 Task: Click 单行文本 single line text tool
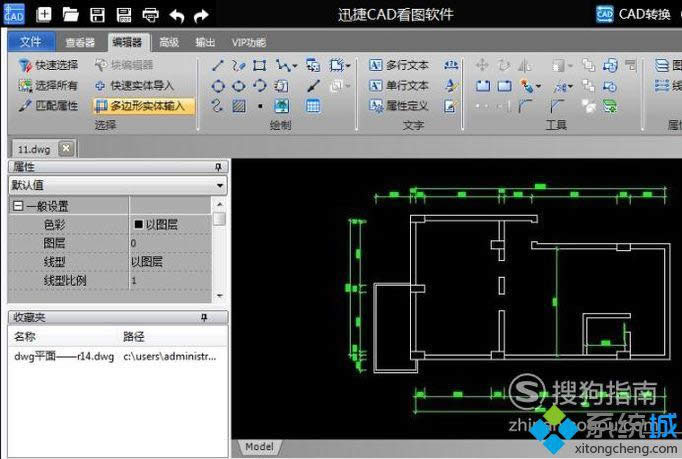[399, 85]
